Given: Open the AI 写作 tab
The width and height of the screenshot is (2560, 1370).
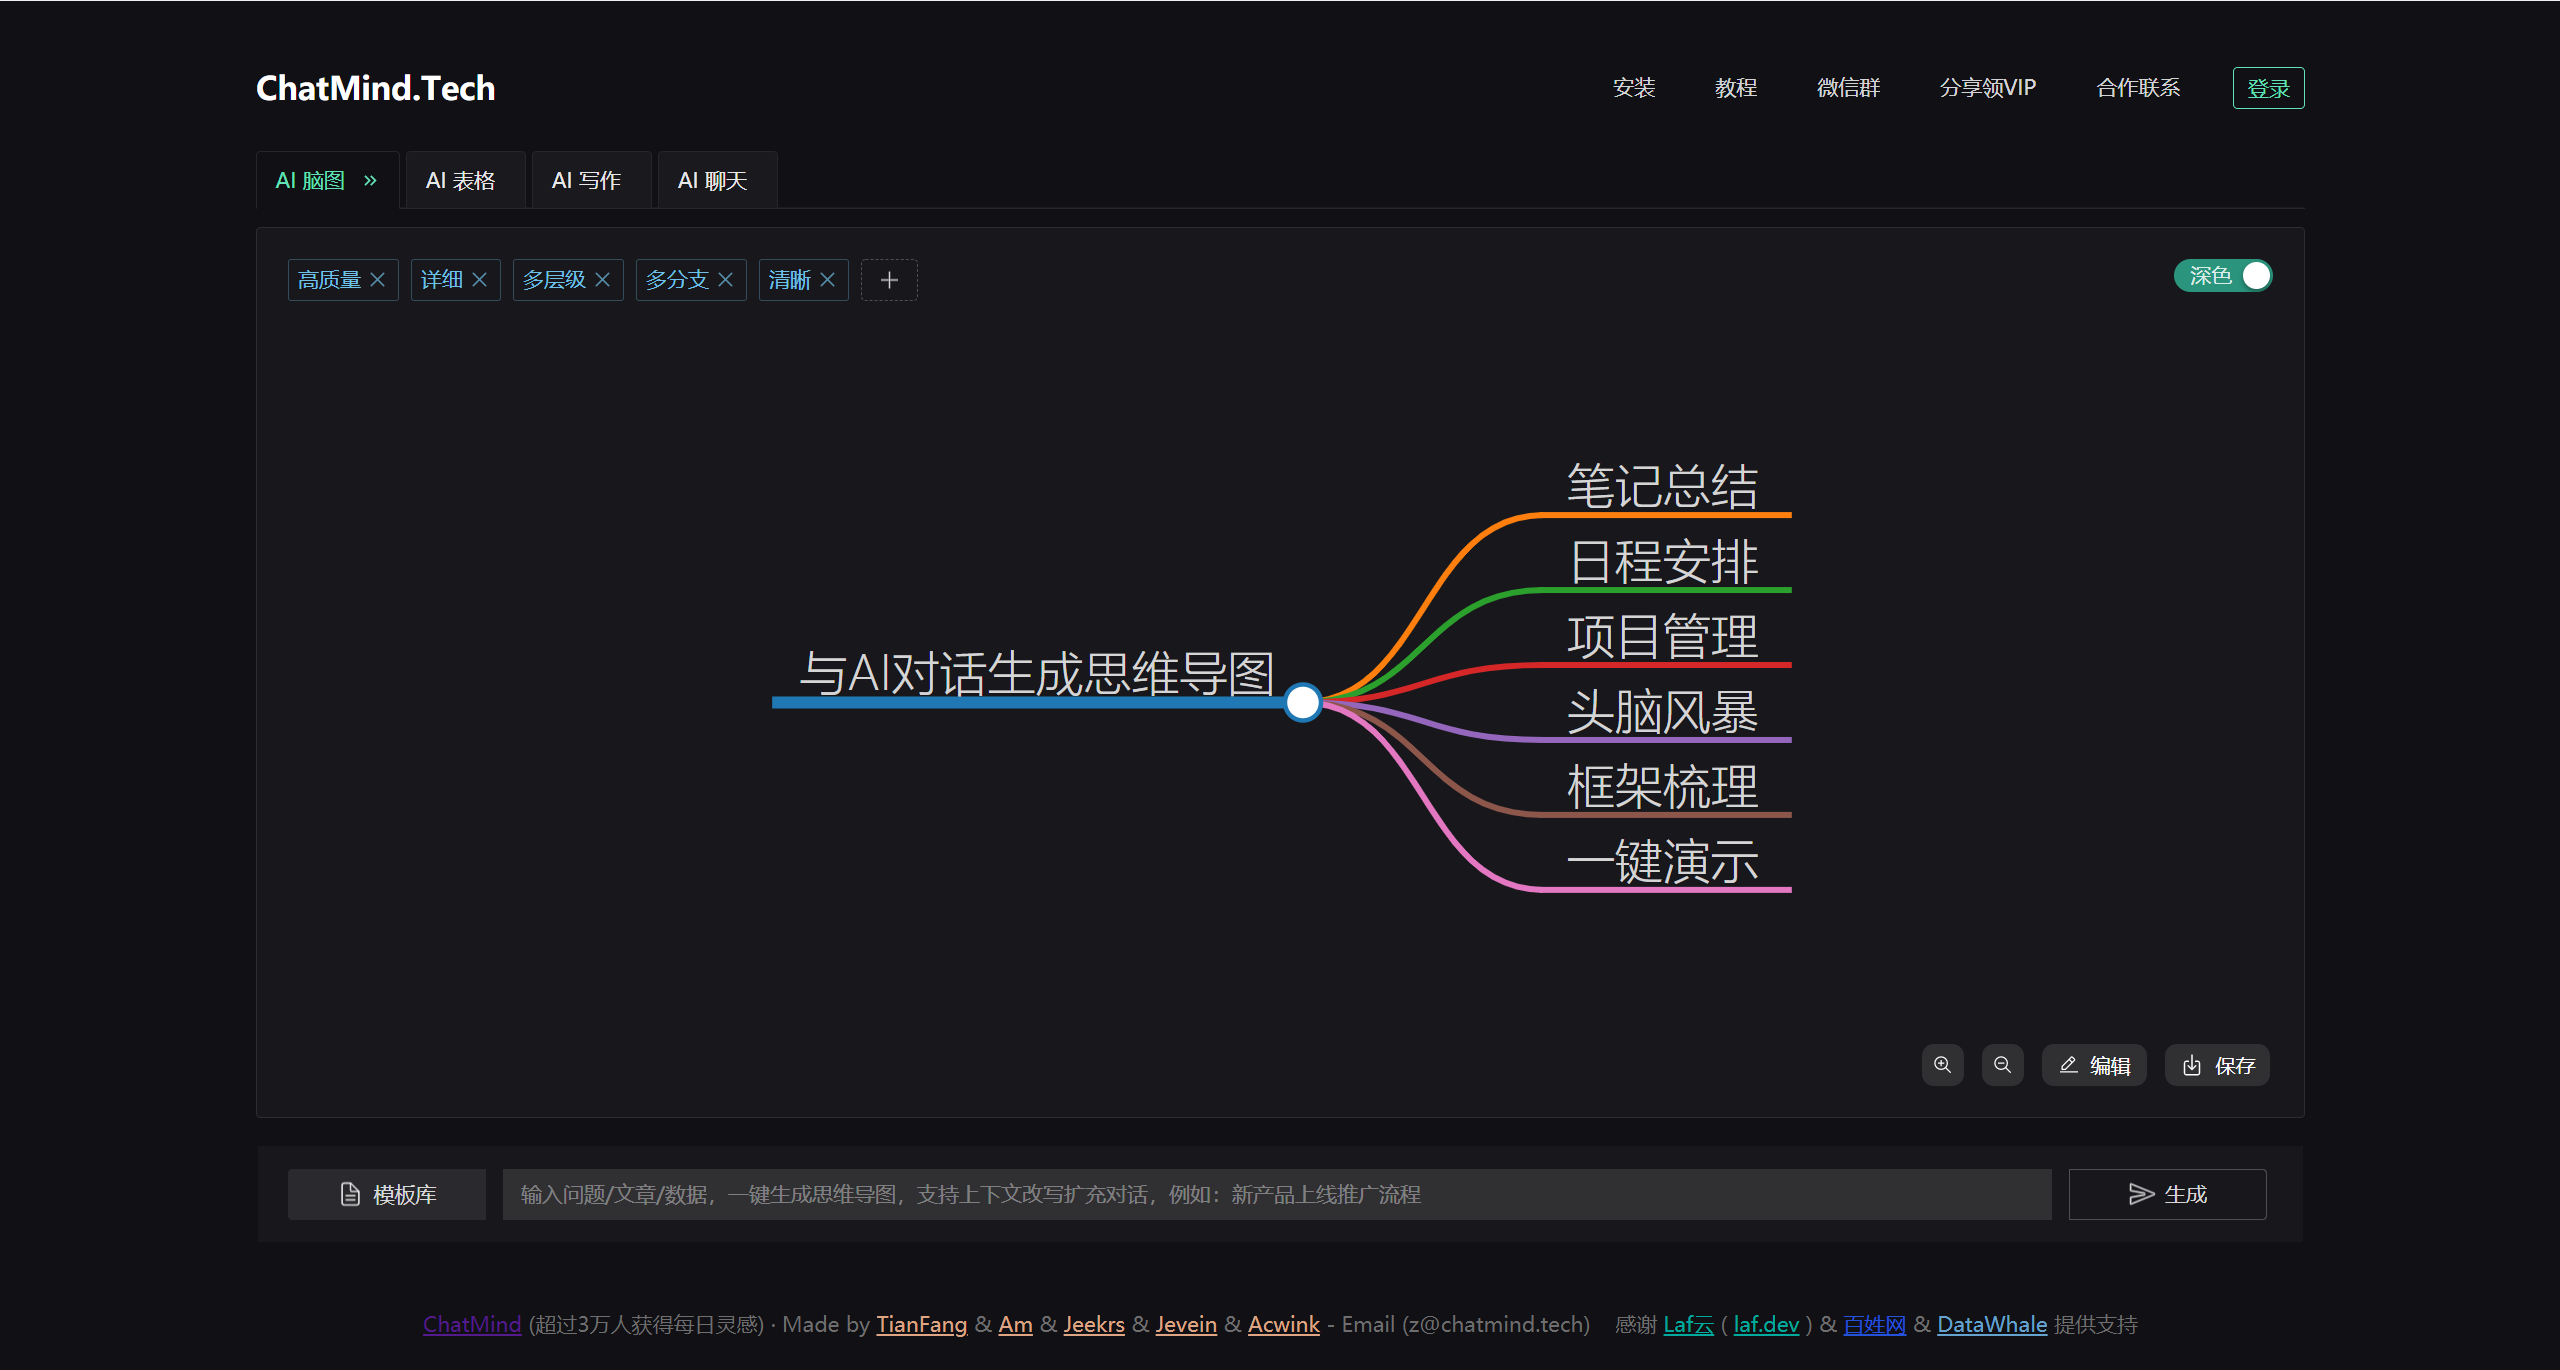Looking at the screenshot, I should tap(587, 181).
